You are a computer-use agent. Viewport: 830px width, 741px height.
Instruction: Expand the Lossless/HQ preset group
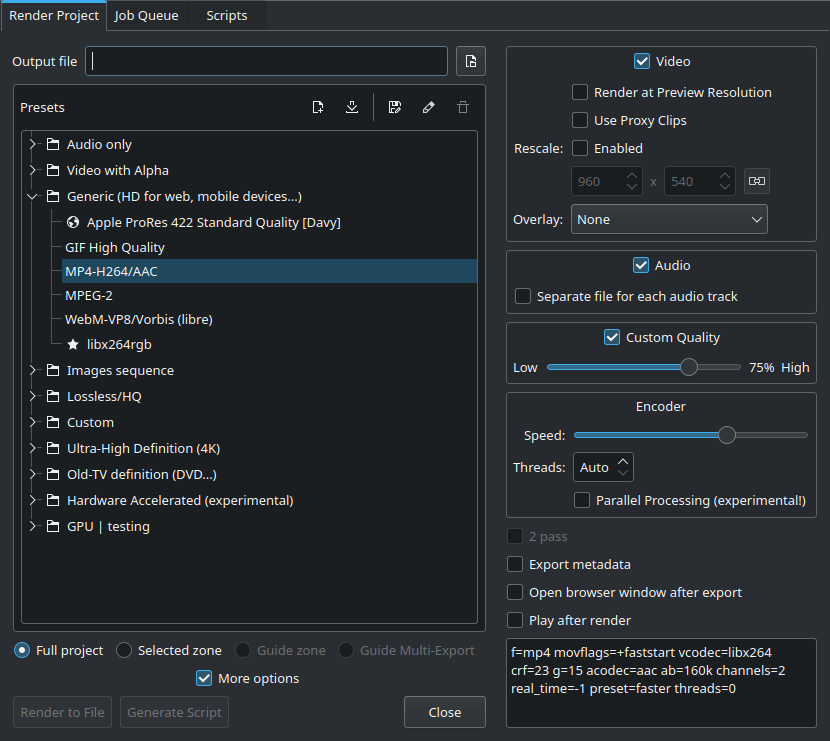tap(33, 396)
